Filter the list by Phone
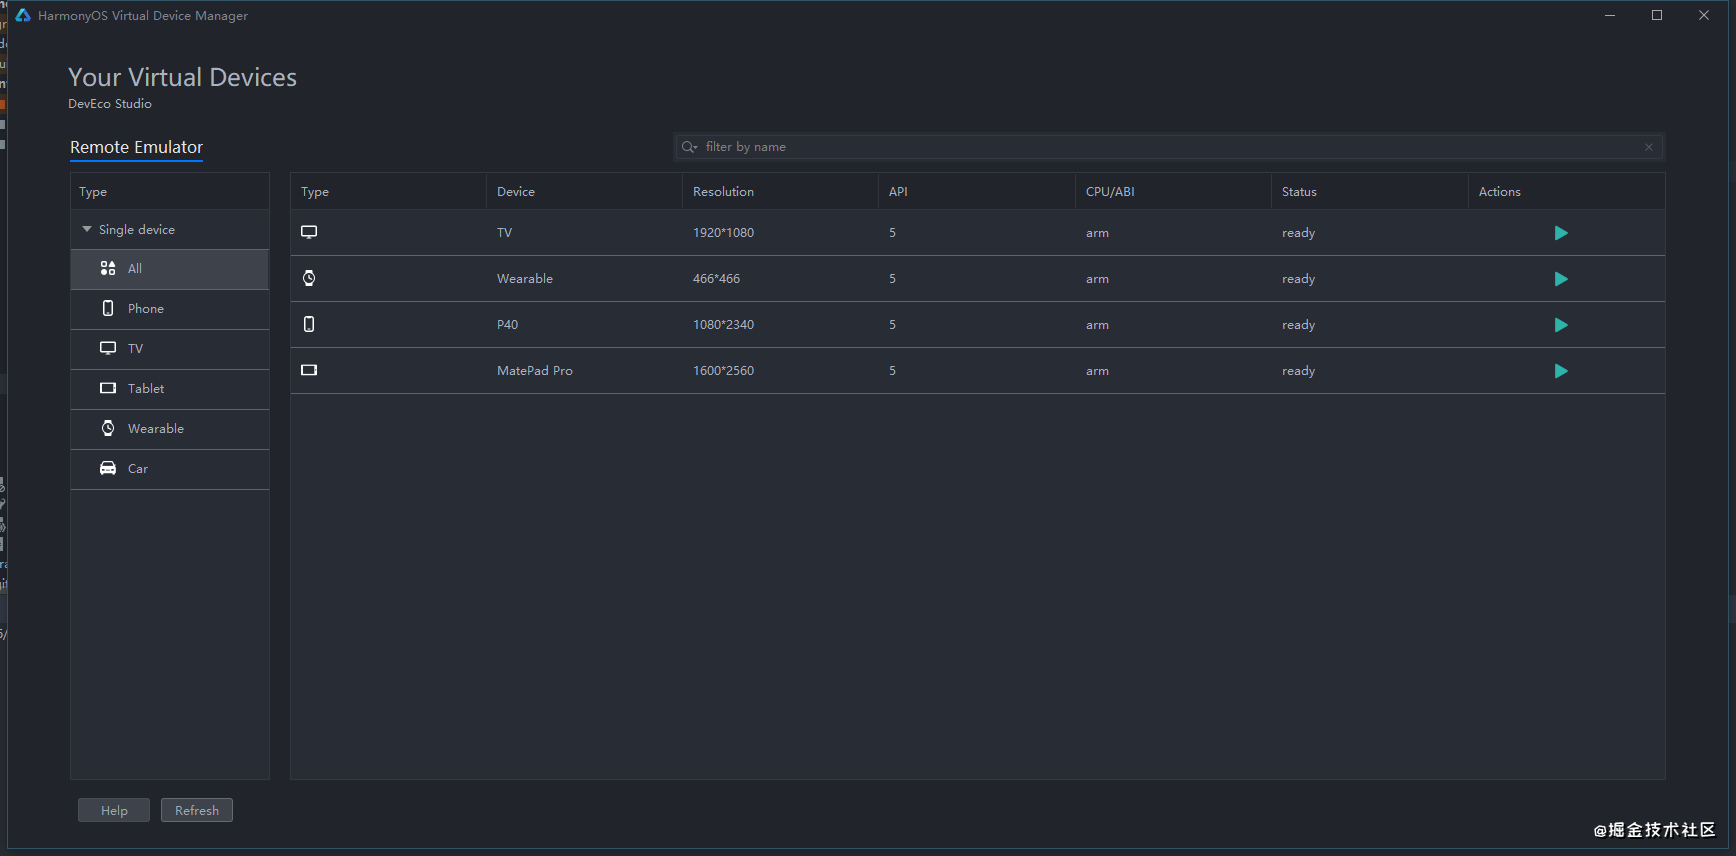The height and width of the screenshot is (856, 1736). pos(170,309)
